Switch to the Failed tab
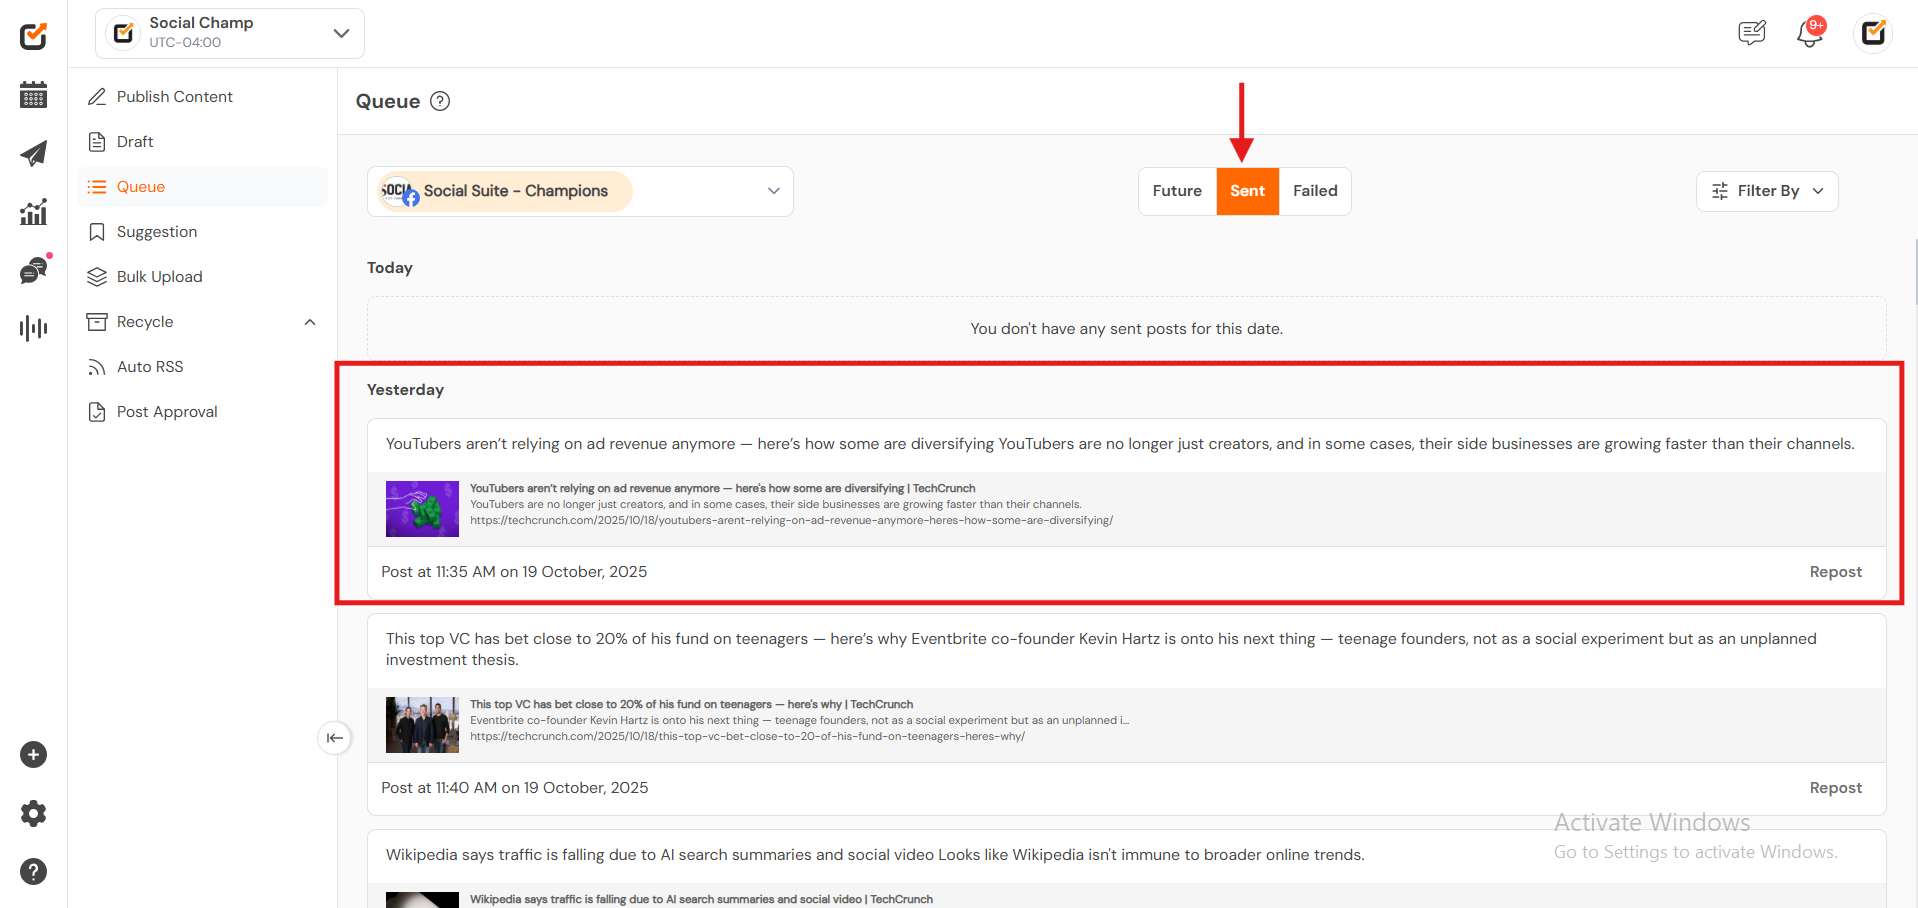 (1315, 191)
